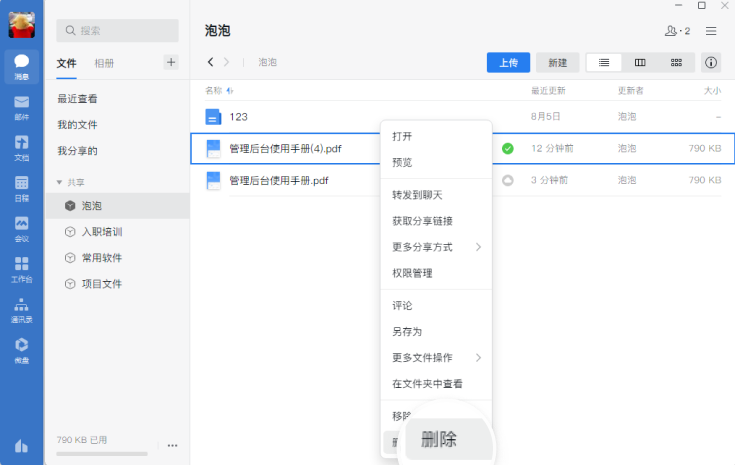Click the 搜索 search field

[117, 30]
